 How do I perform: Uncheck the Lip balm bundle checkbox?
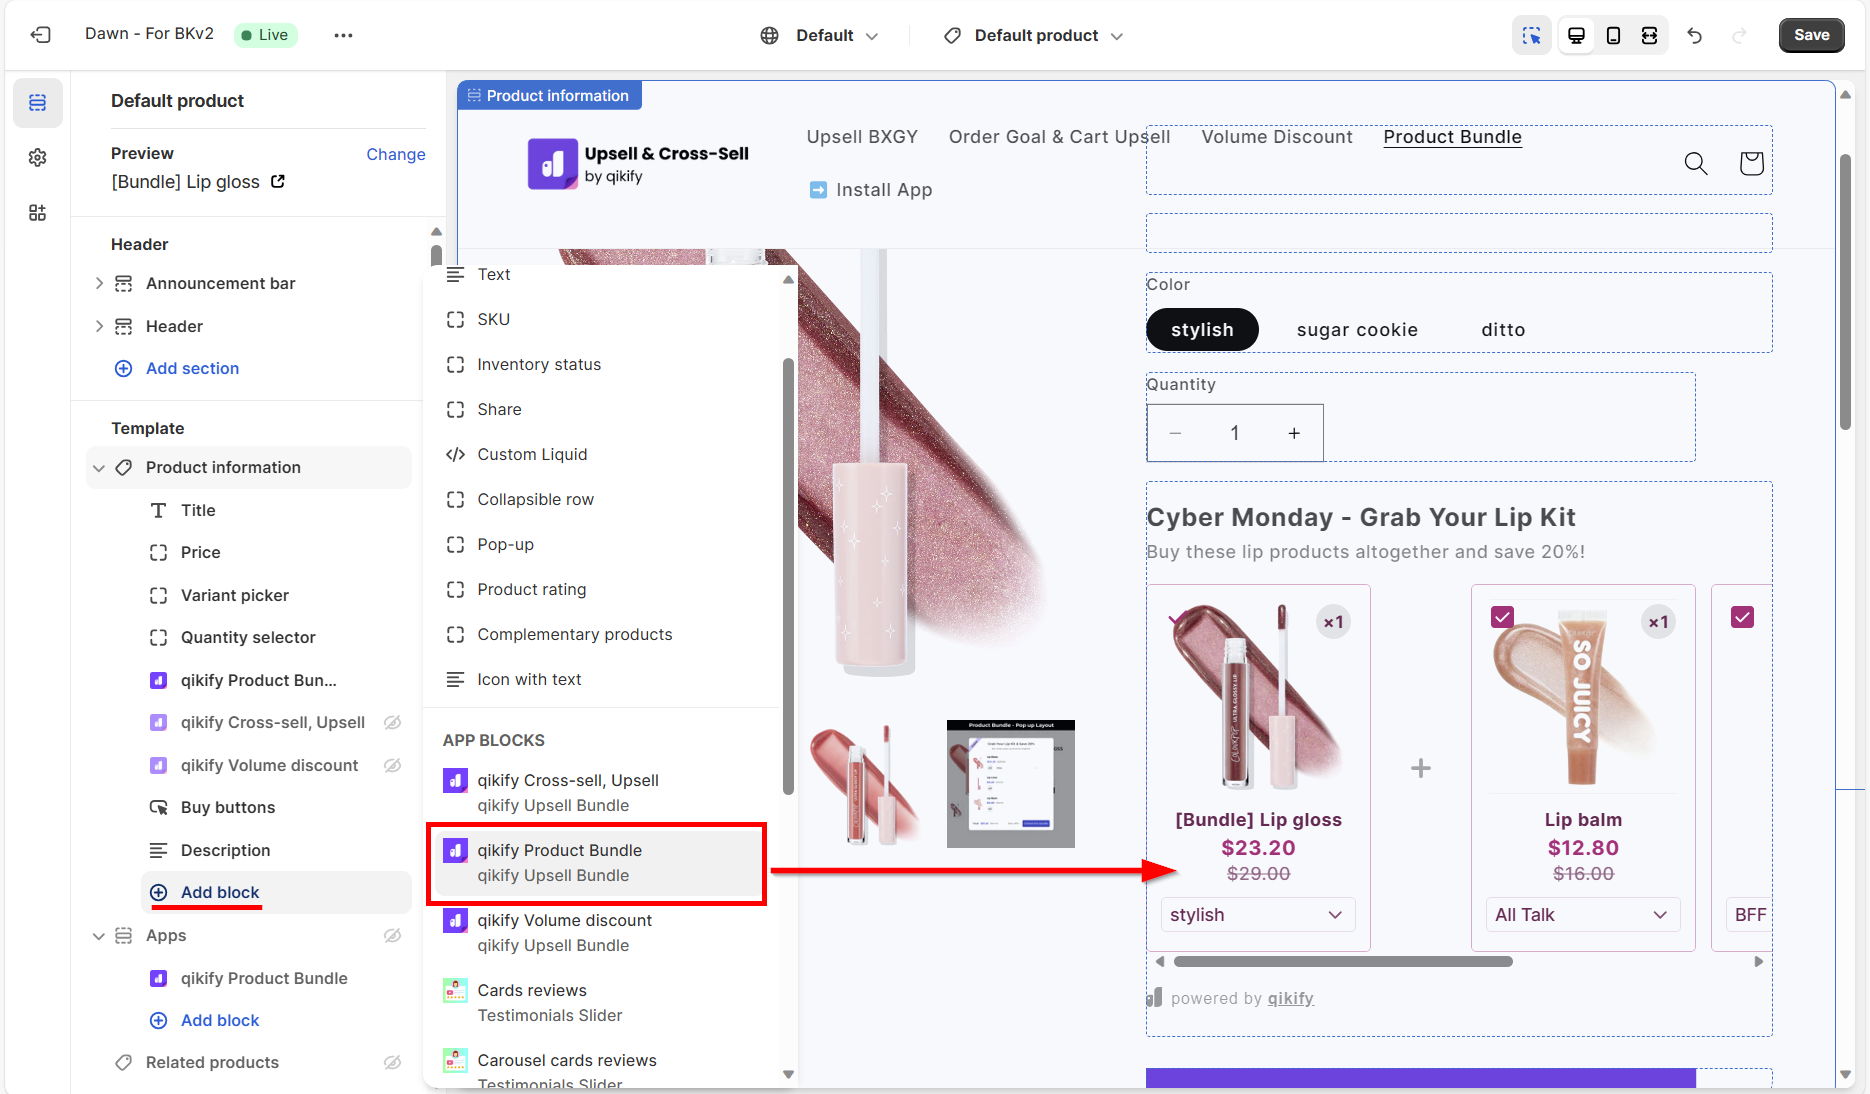pyautogui.click(x=1502, y=617)
